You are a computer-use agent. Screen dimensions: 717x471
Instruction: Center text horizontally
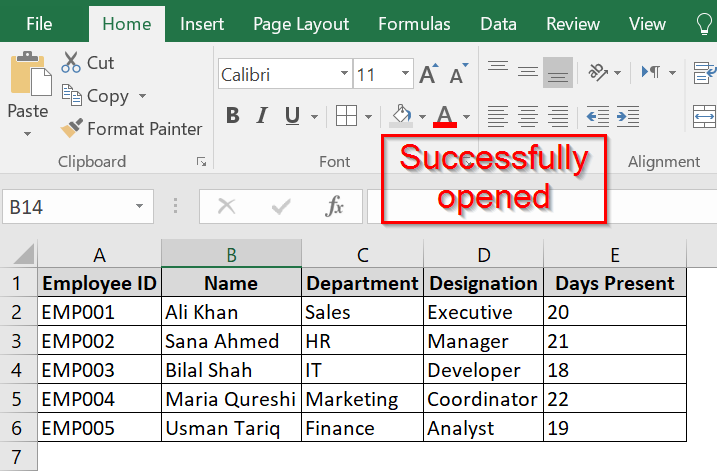528,116
